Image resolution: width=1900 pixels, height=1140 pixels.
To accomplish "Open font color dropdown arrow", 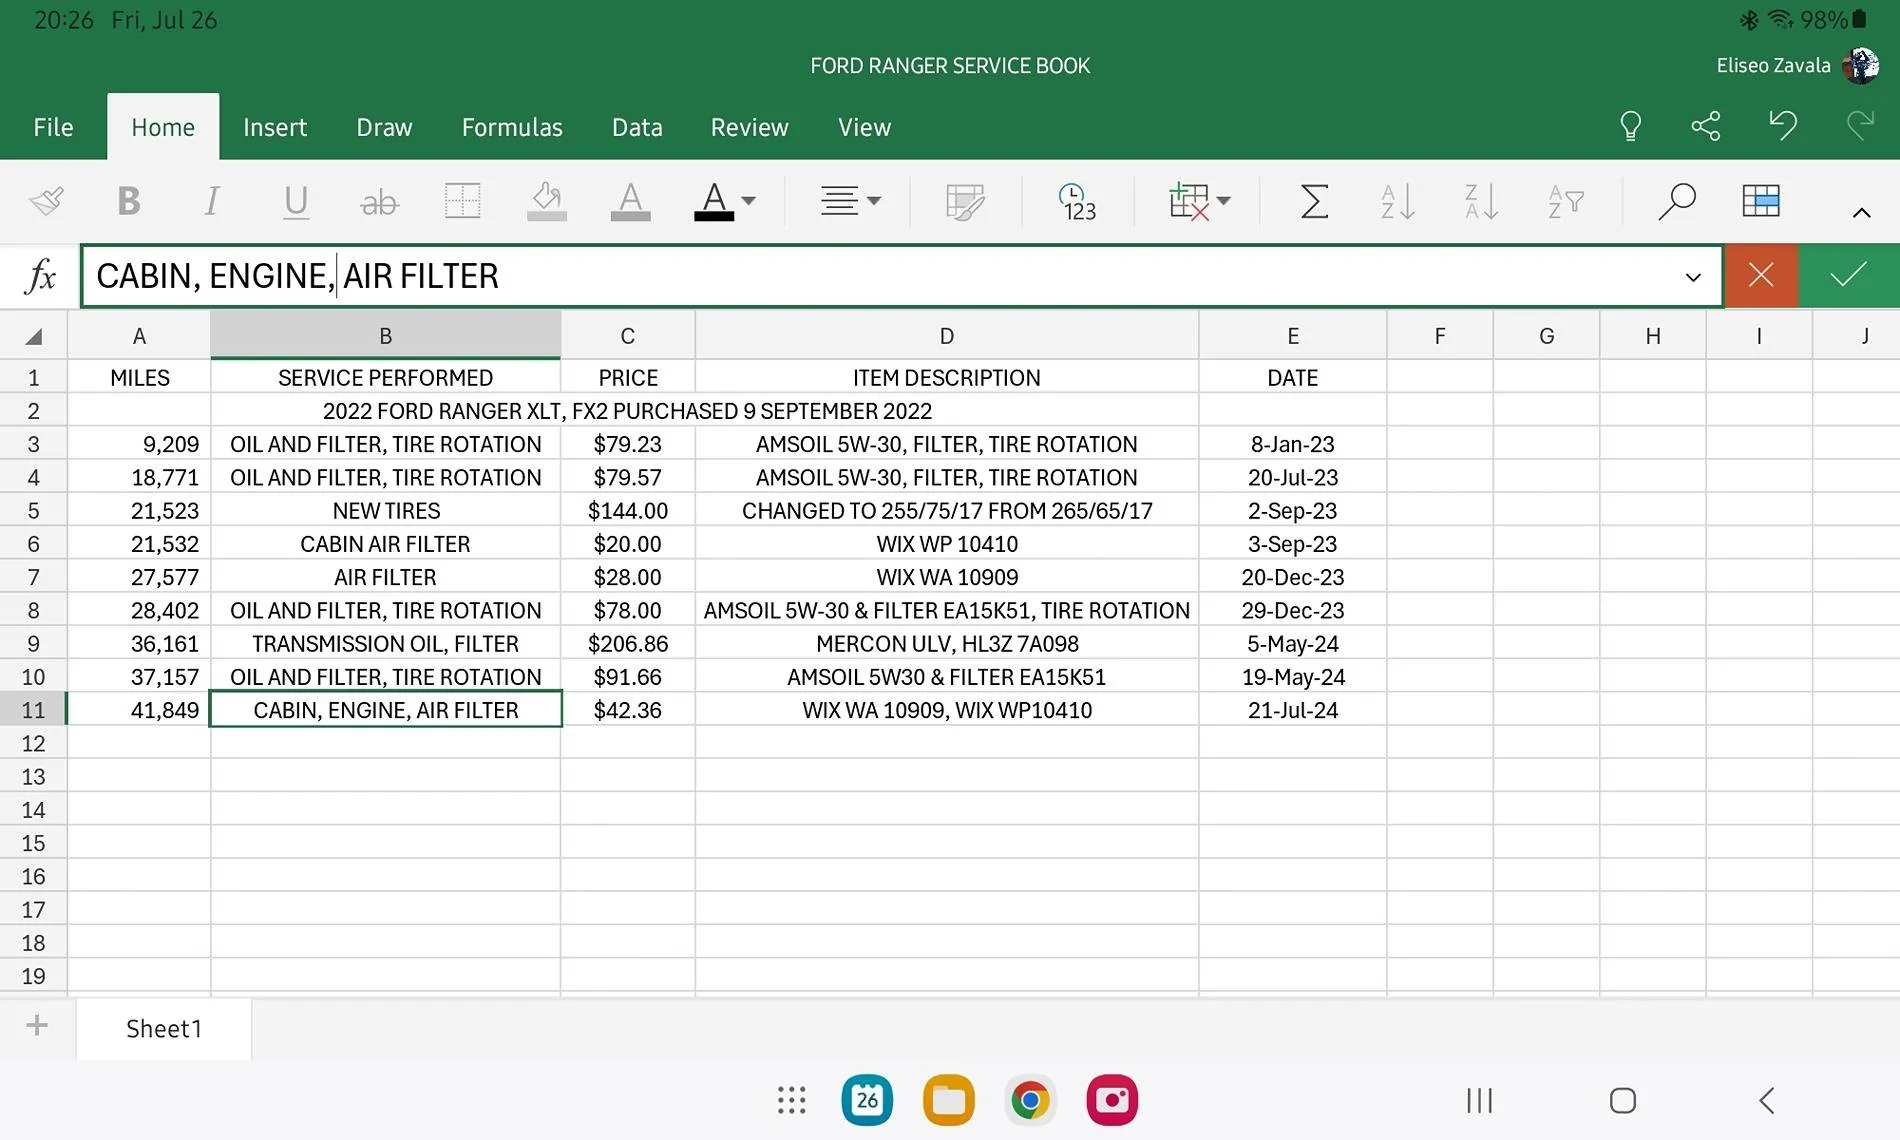I will [x=749, y=201].
